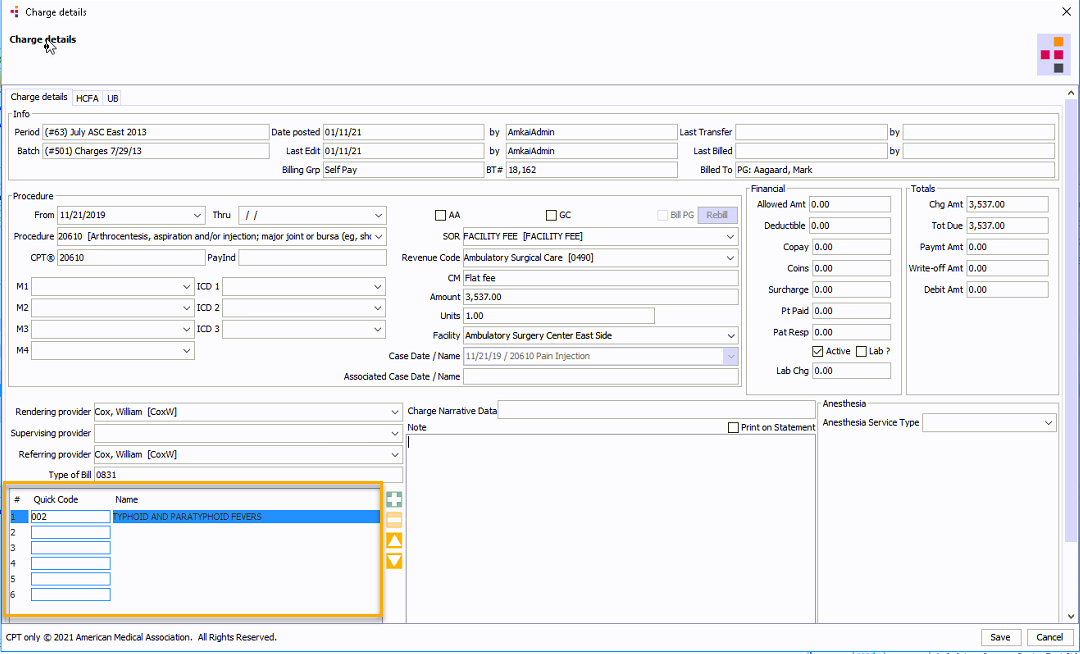
Task: Click the large colored-squares logo in the header
Action: click(x=1054, y=55)
